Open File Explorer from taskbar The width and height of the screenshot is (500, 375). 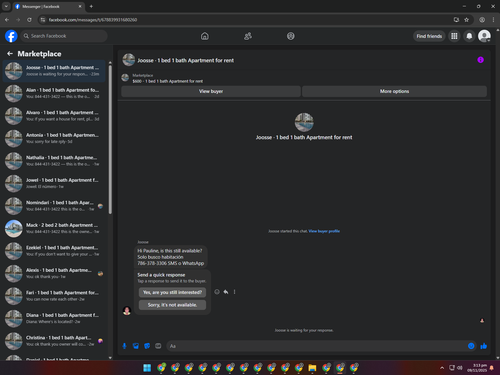point(312,368)
